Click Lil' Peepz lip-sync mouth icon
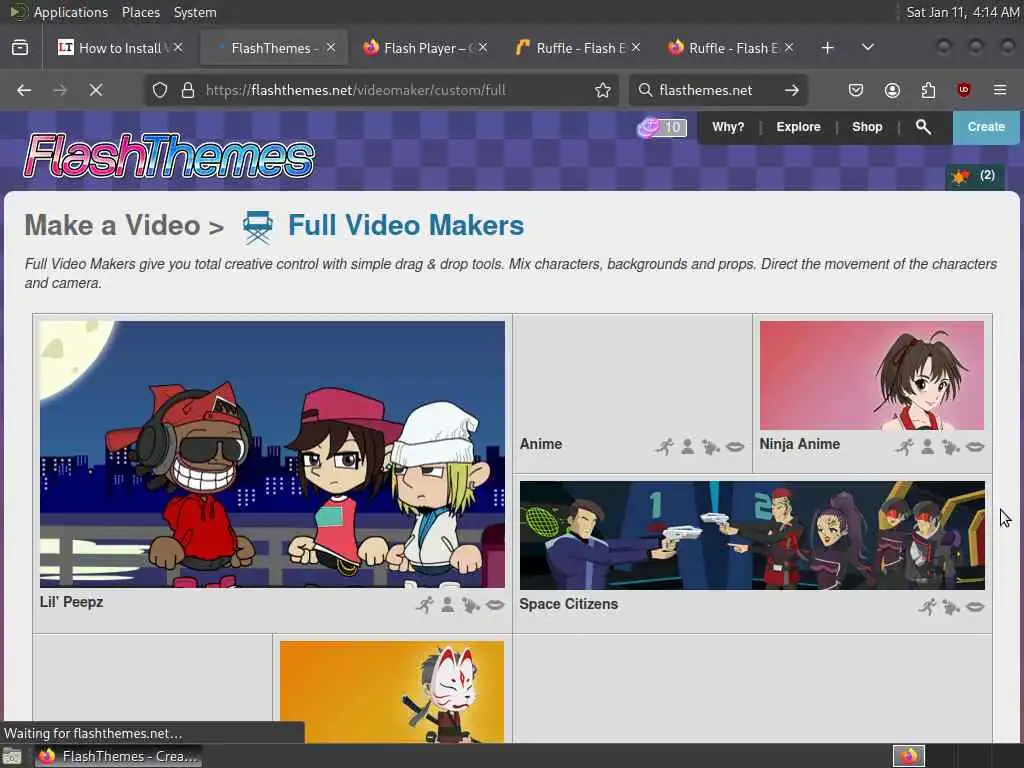The image size is (1024, 768). [495, 605]
